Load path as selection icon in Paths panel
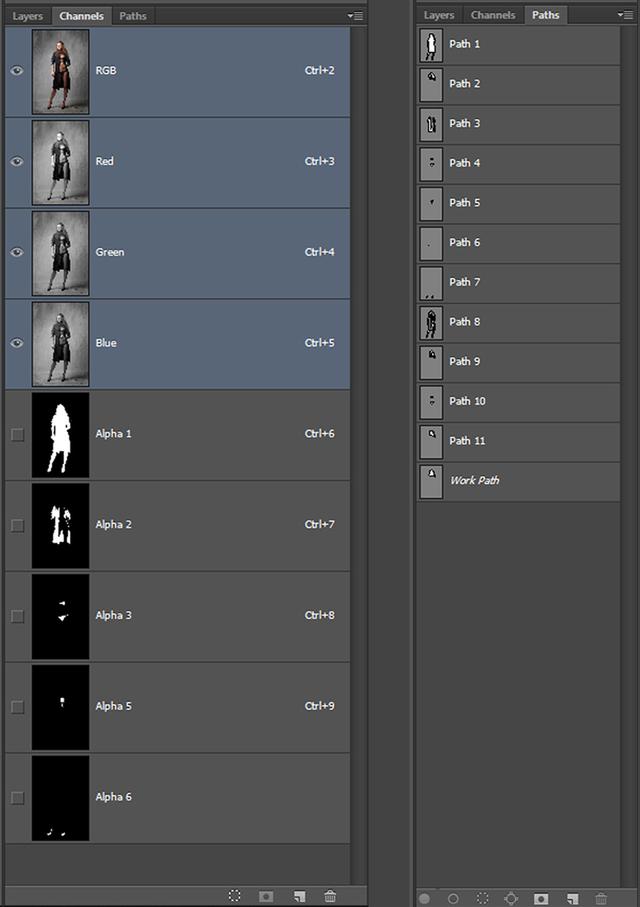Image resolution: width=640 pixels, height=907 pixels. pos(482,898)
